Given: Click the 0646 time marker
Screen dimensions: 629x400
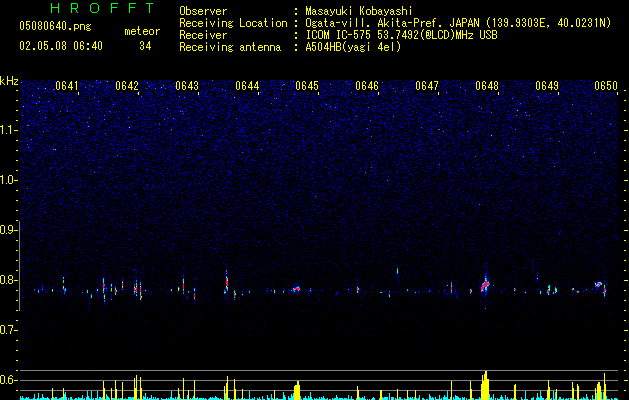Looking at the screenshot, I should pyautogui.click(x=367, y=86).
